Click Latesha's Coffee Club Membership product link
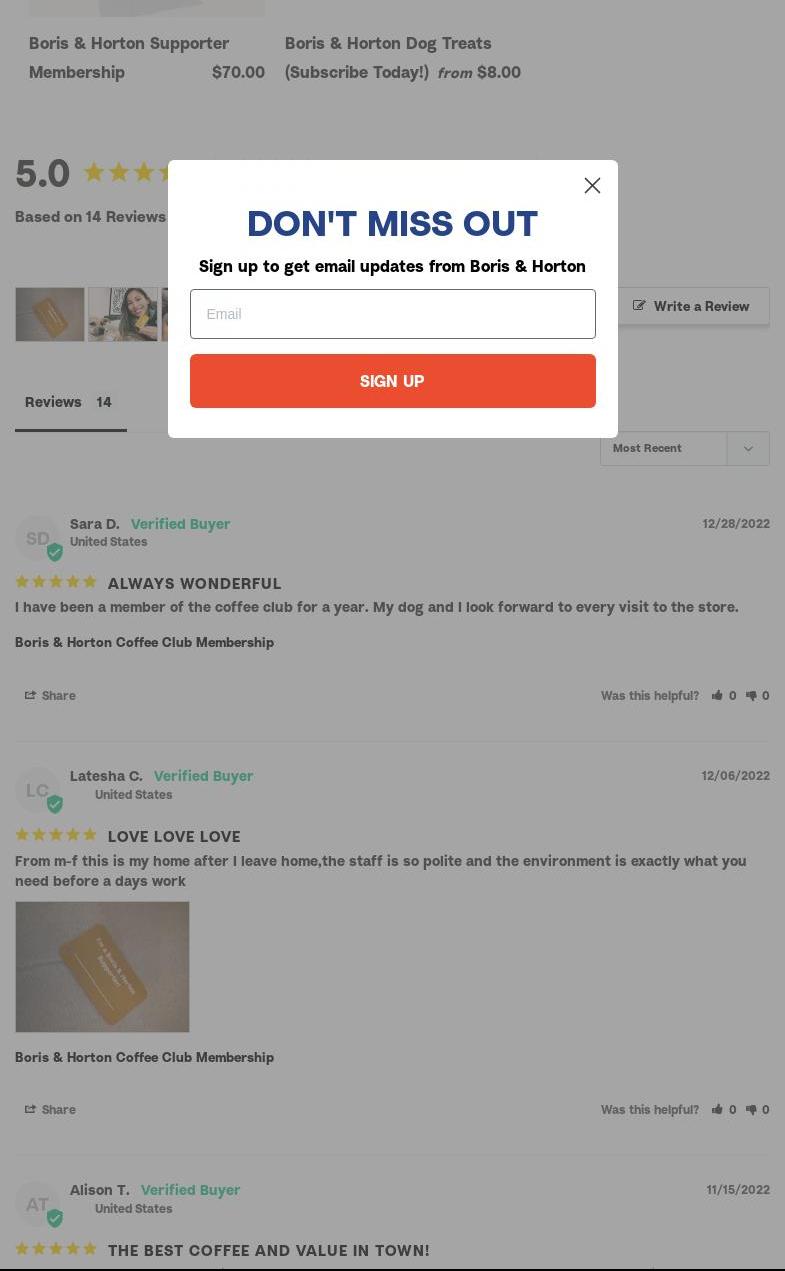Image resolution: width=785 pixels, height=1271 pixels. [x=144, y=1057]
